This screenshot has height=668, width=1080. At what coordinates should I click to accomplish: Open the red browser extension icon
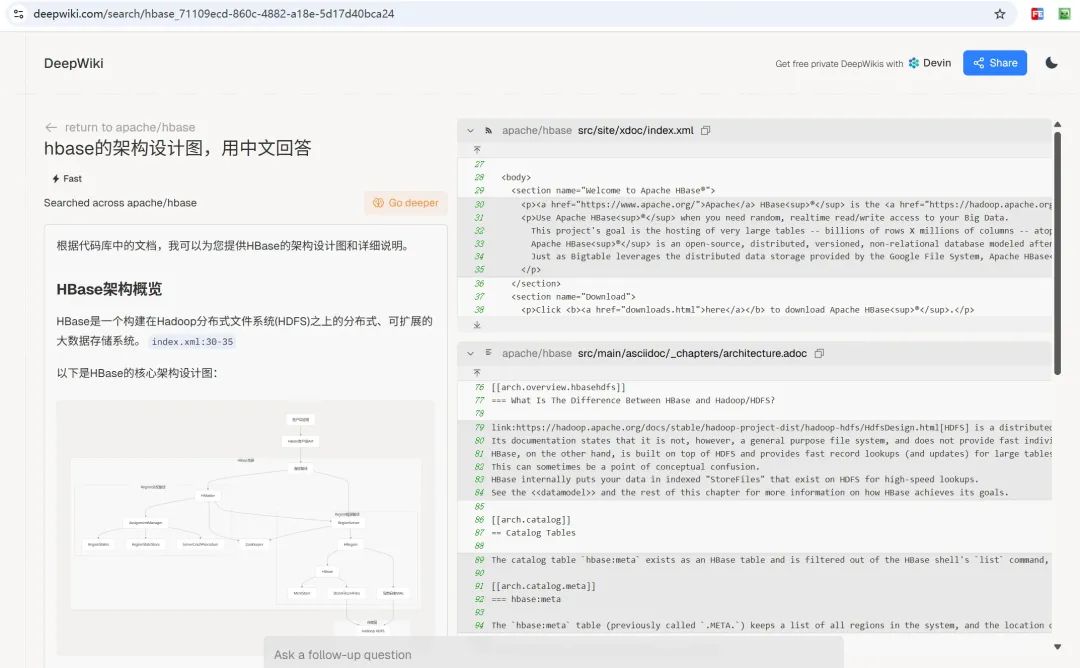pos(1037,14)
